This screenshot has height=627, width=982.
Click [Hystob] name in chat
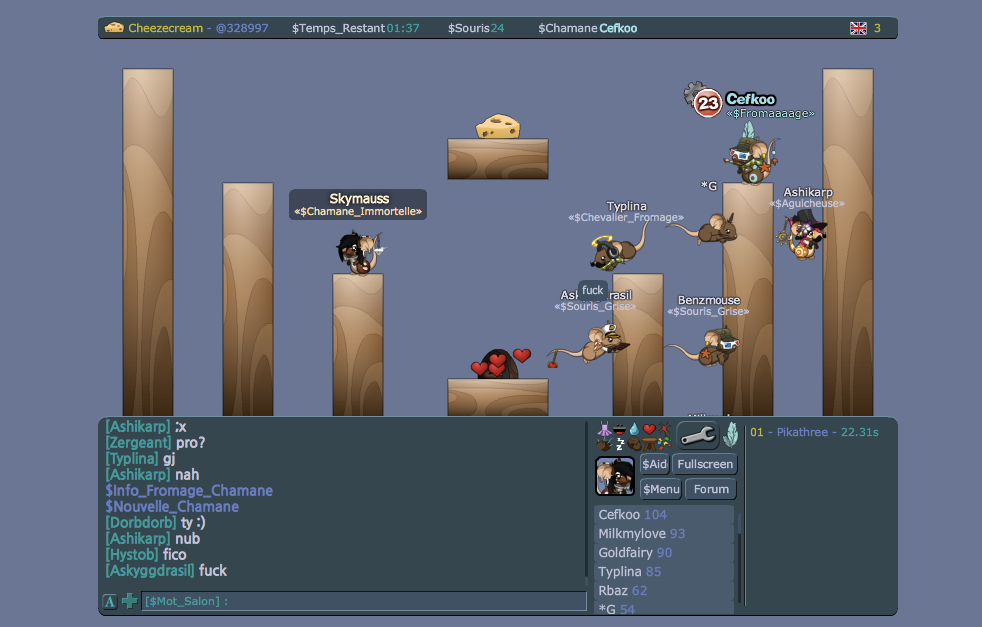point(132,554)
